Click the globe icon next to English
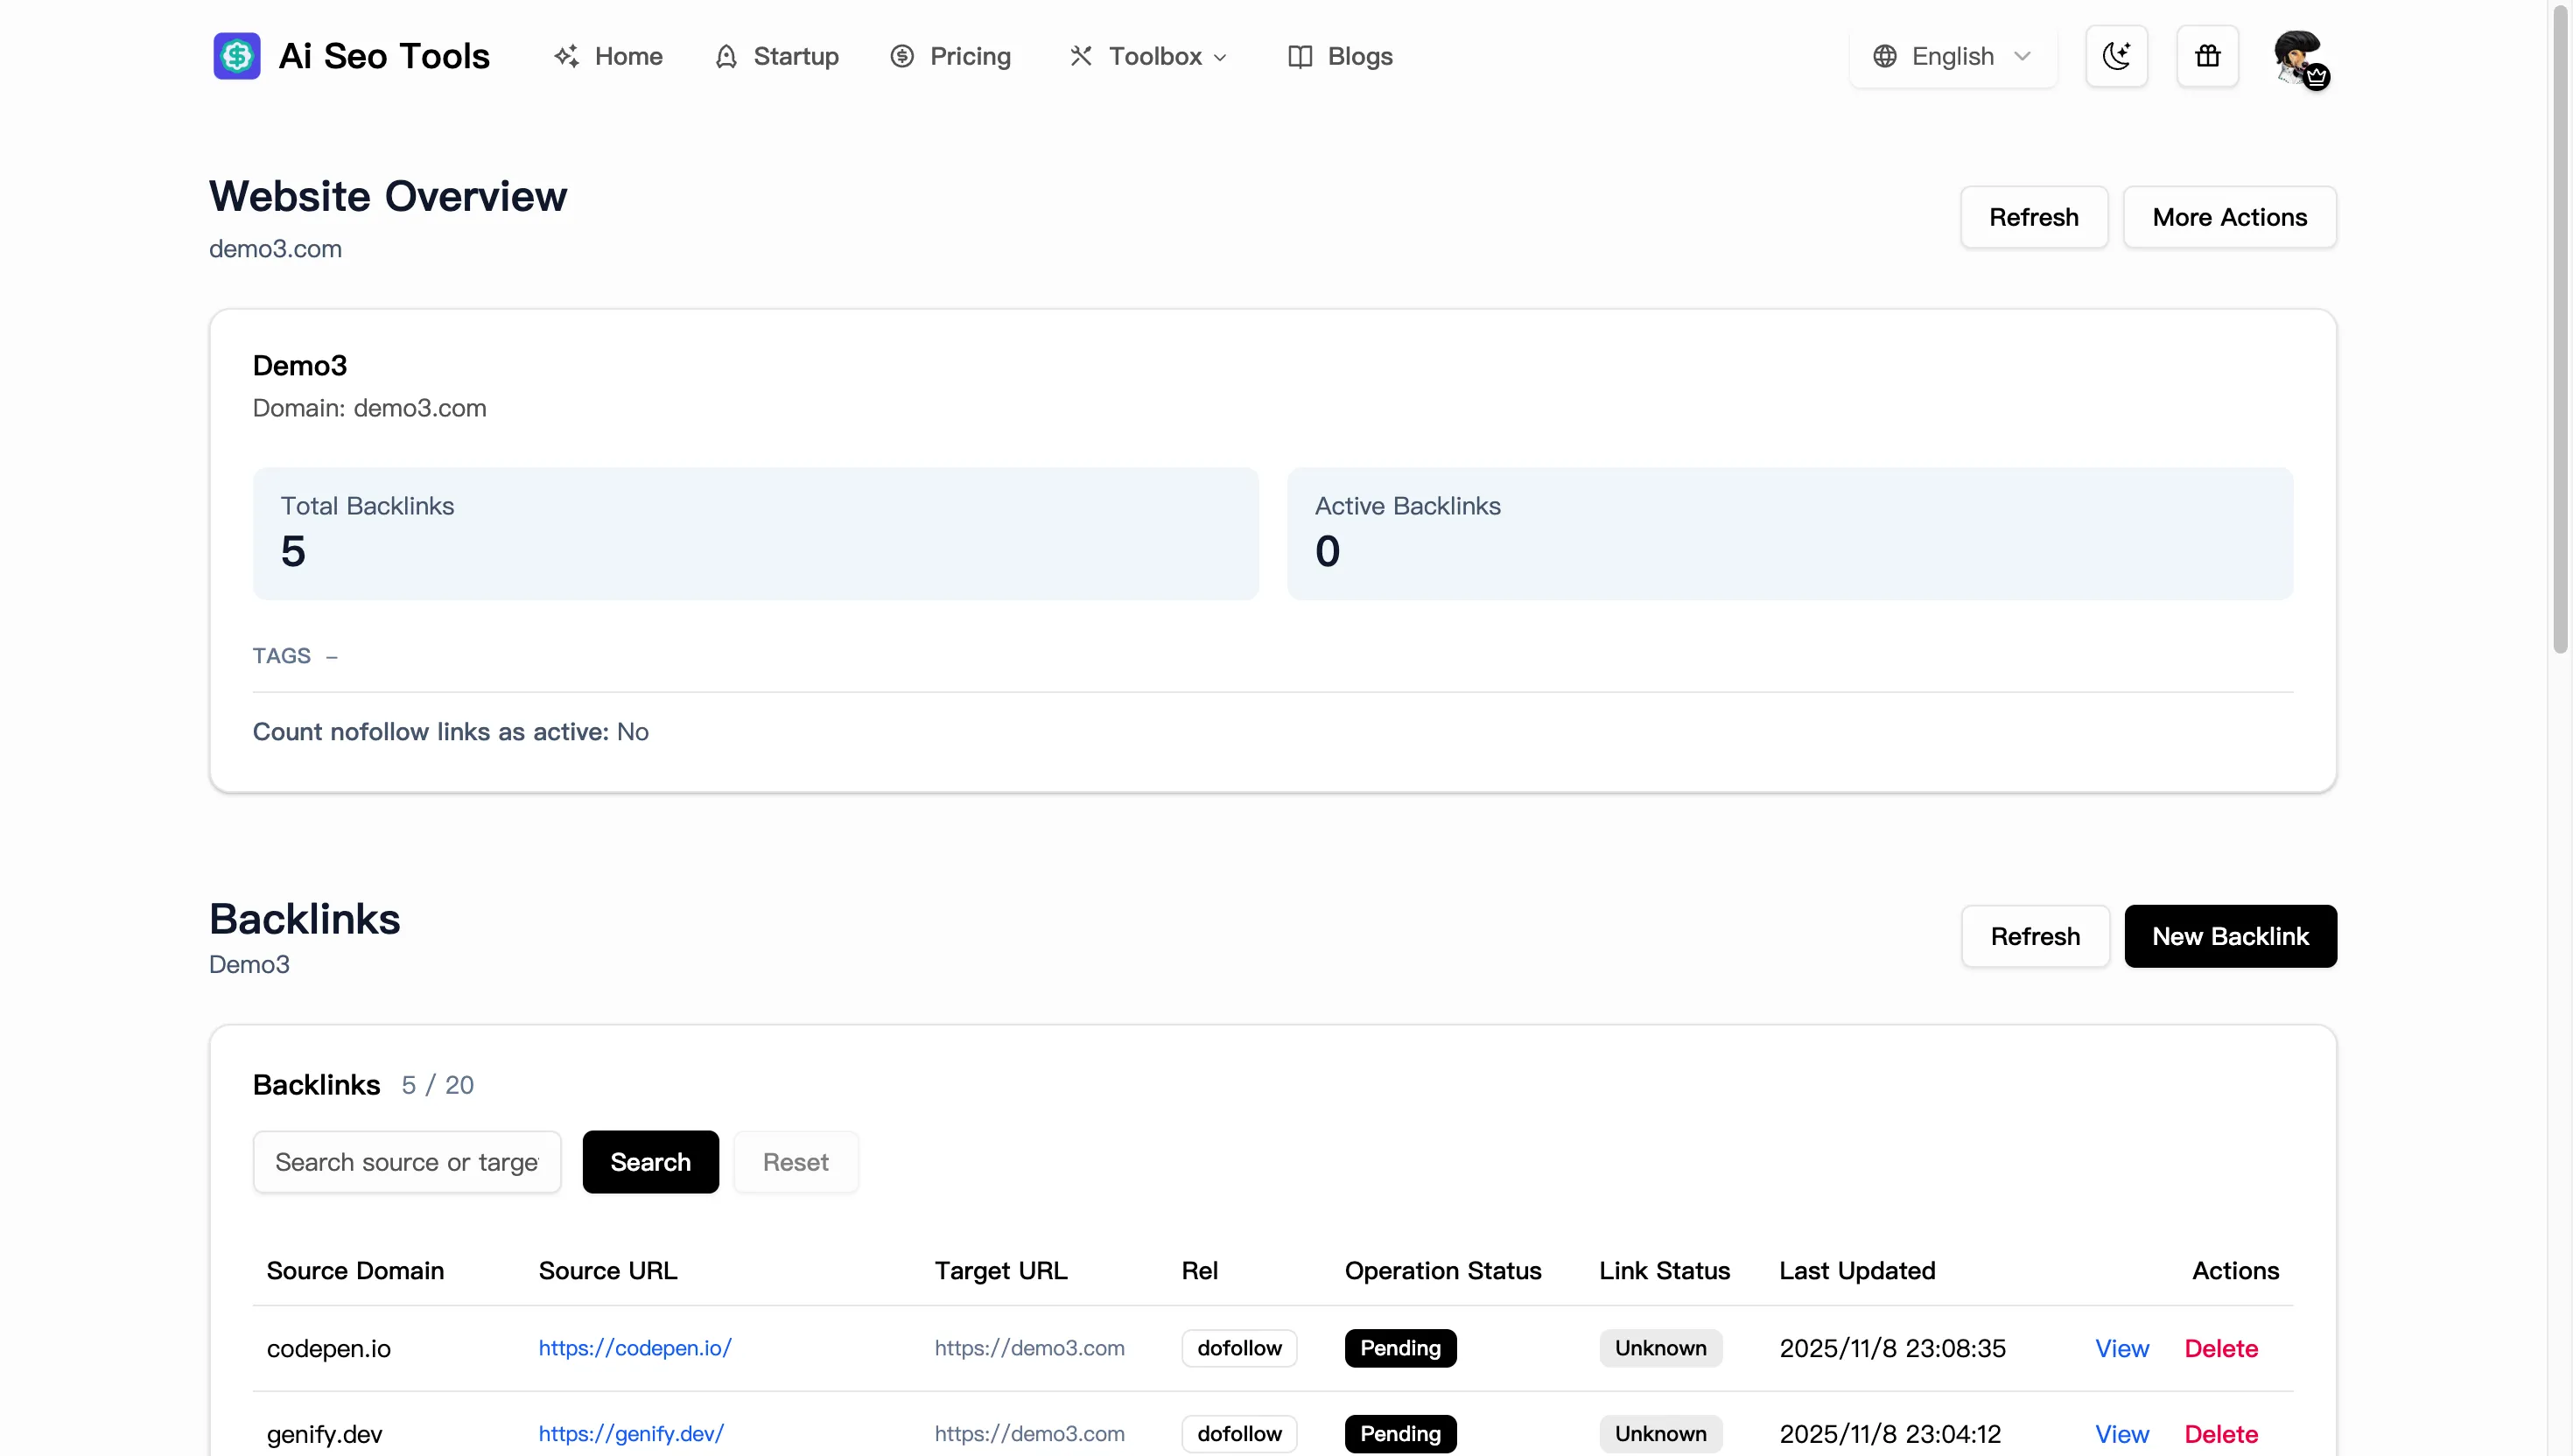 click(1884, 56)
